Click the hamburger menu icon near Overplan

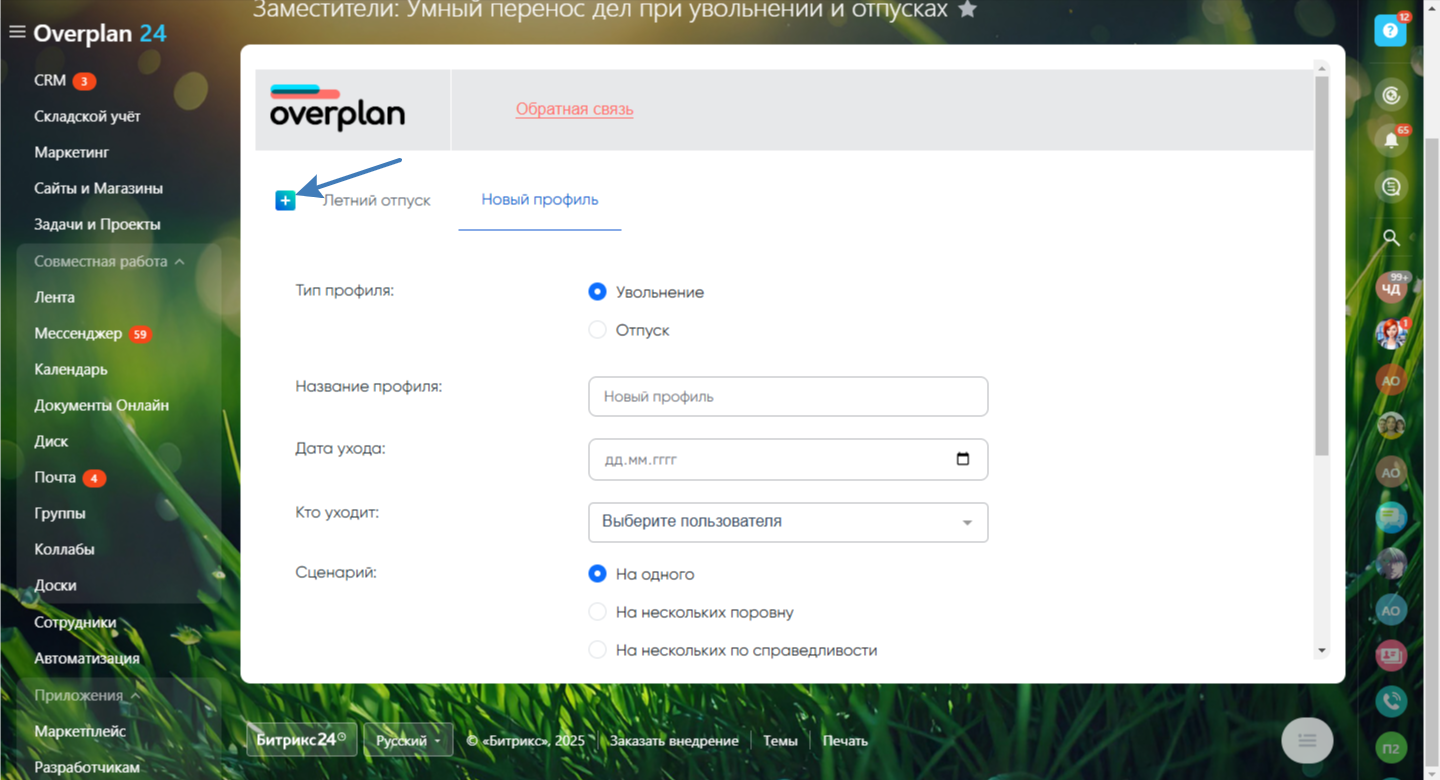[x=17, y=33]
